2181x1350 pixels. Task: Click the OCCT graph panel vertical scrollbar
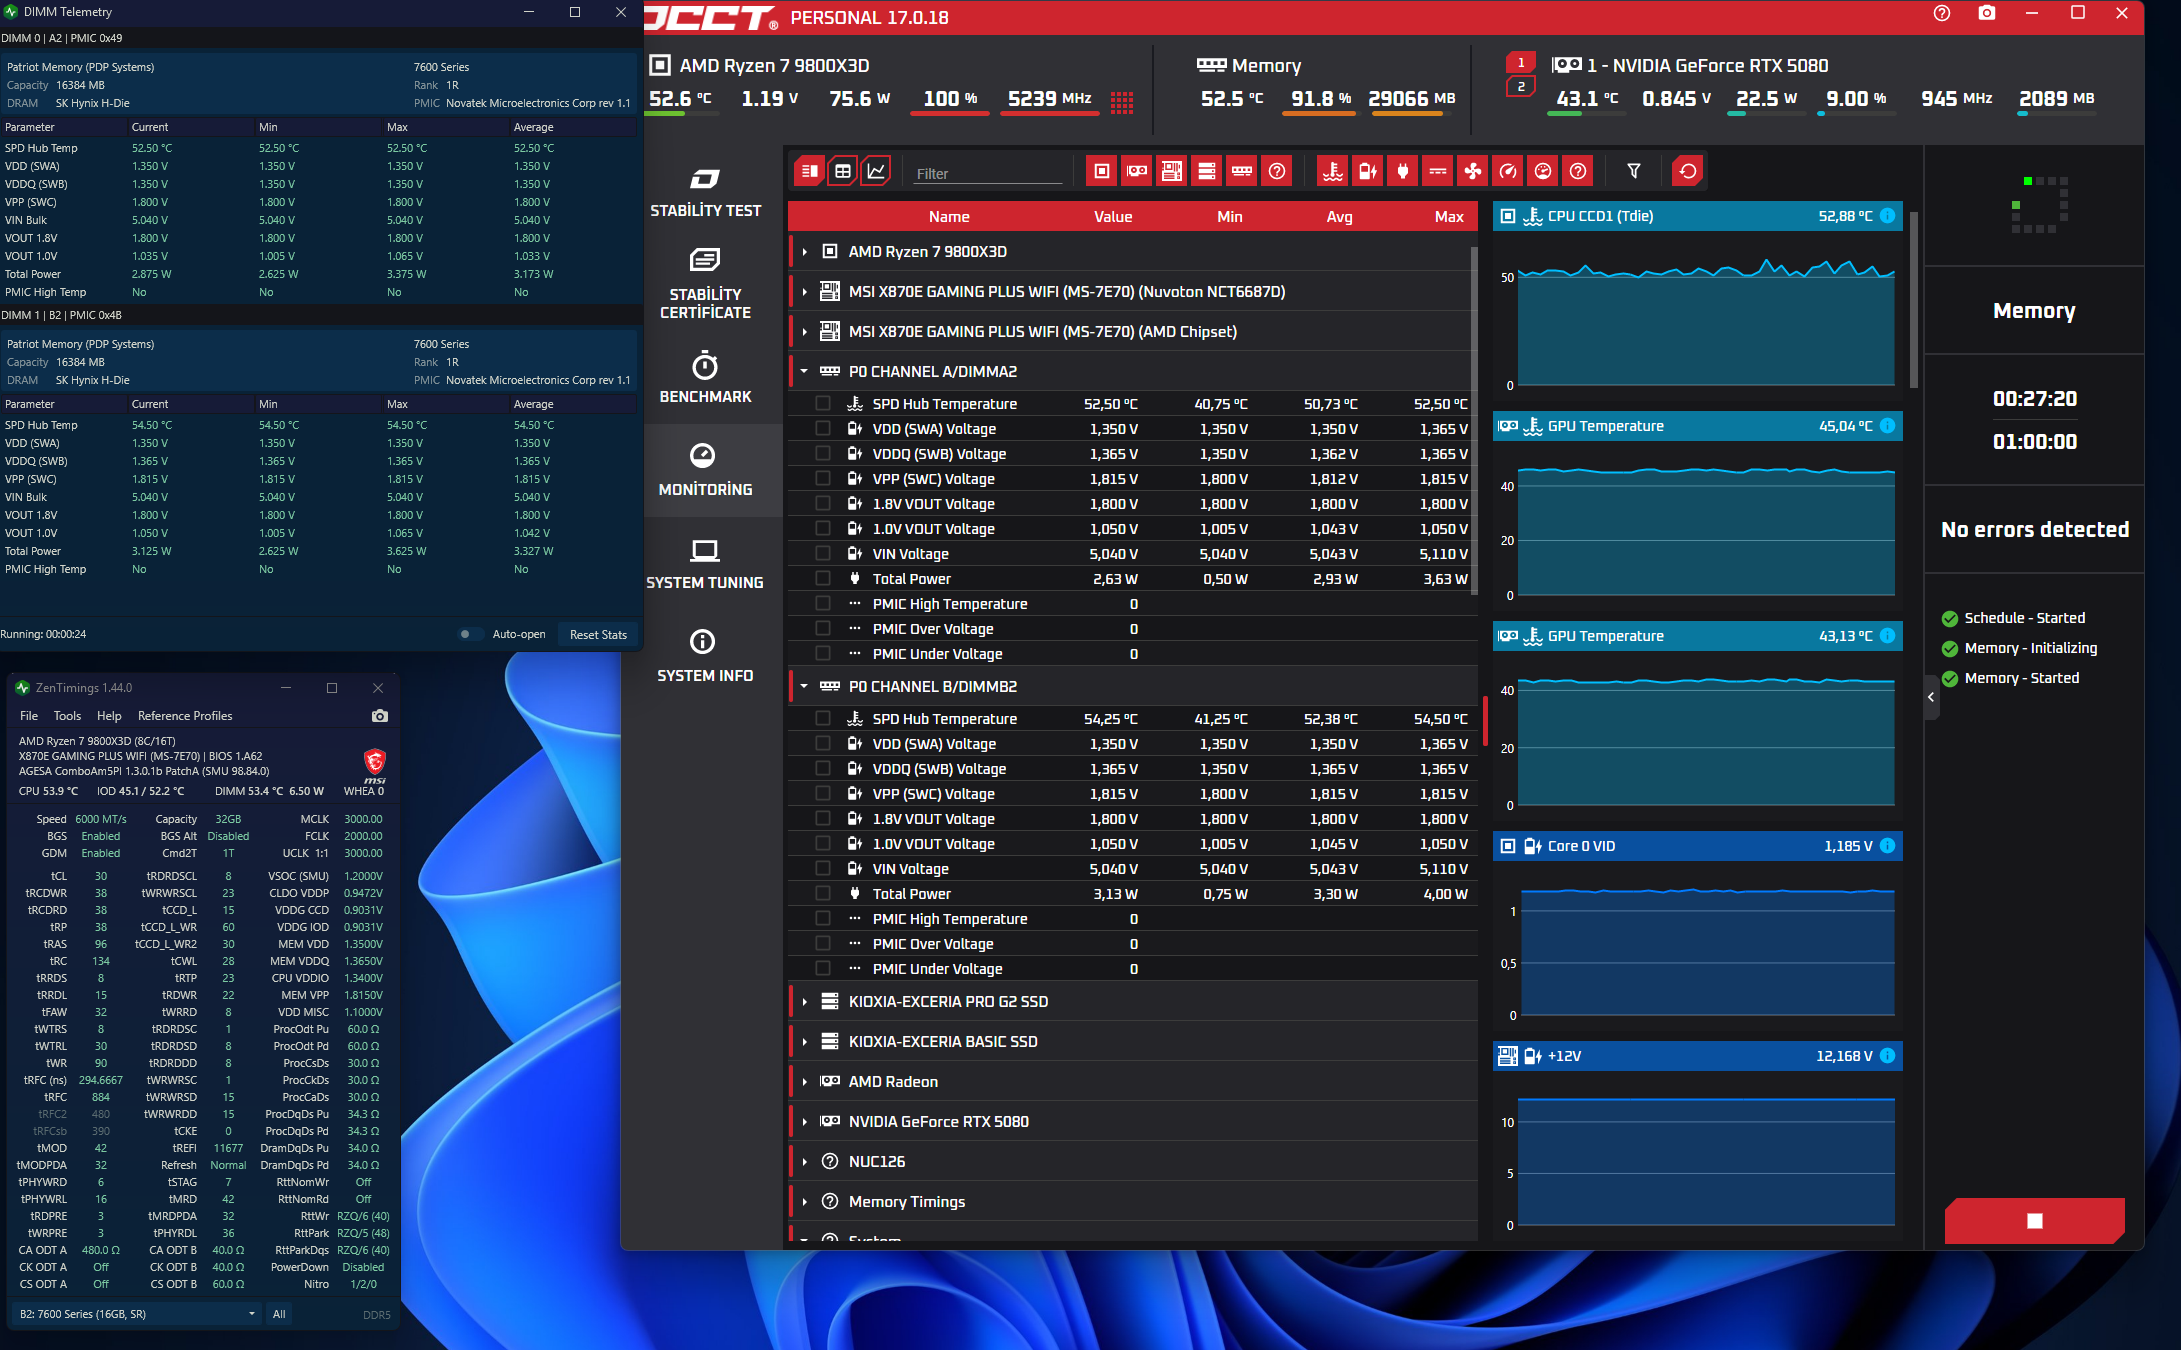click(1914, 300)
